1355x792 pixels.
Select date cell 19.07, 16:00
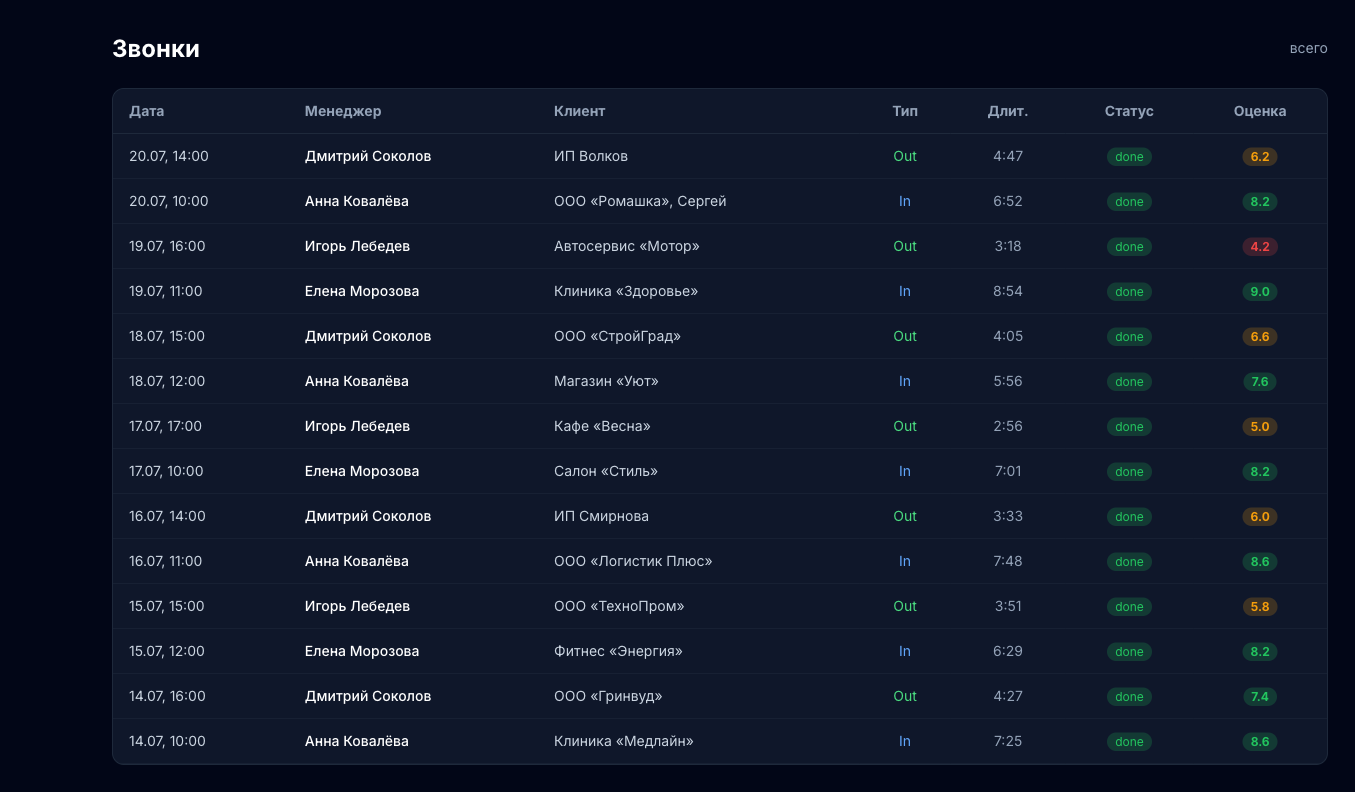169,246
